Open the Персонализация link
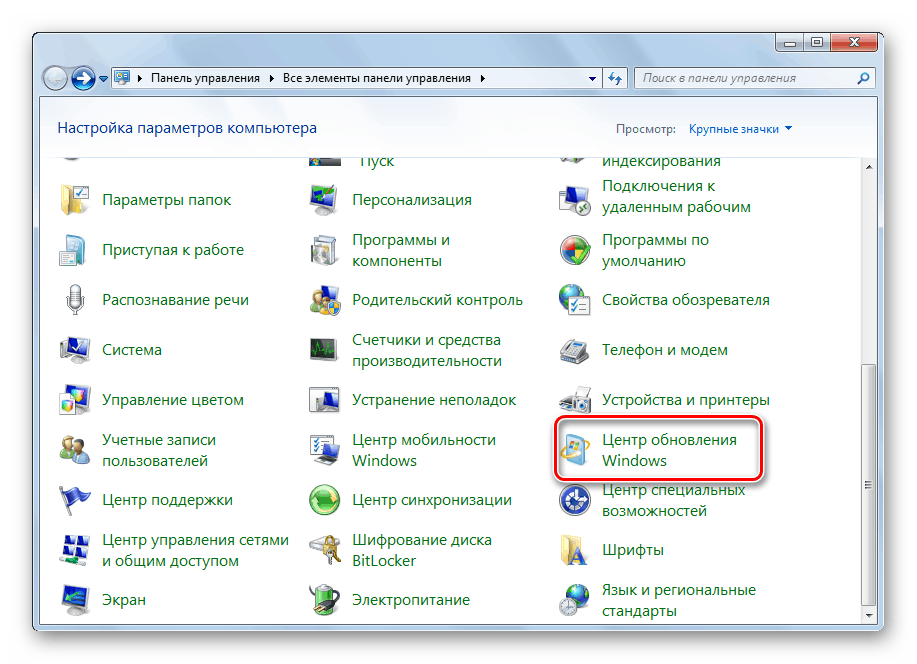Viewport: 917px width, 664px height. click(x=412, y=200)
